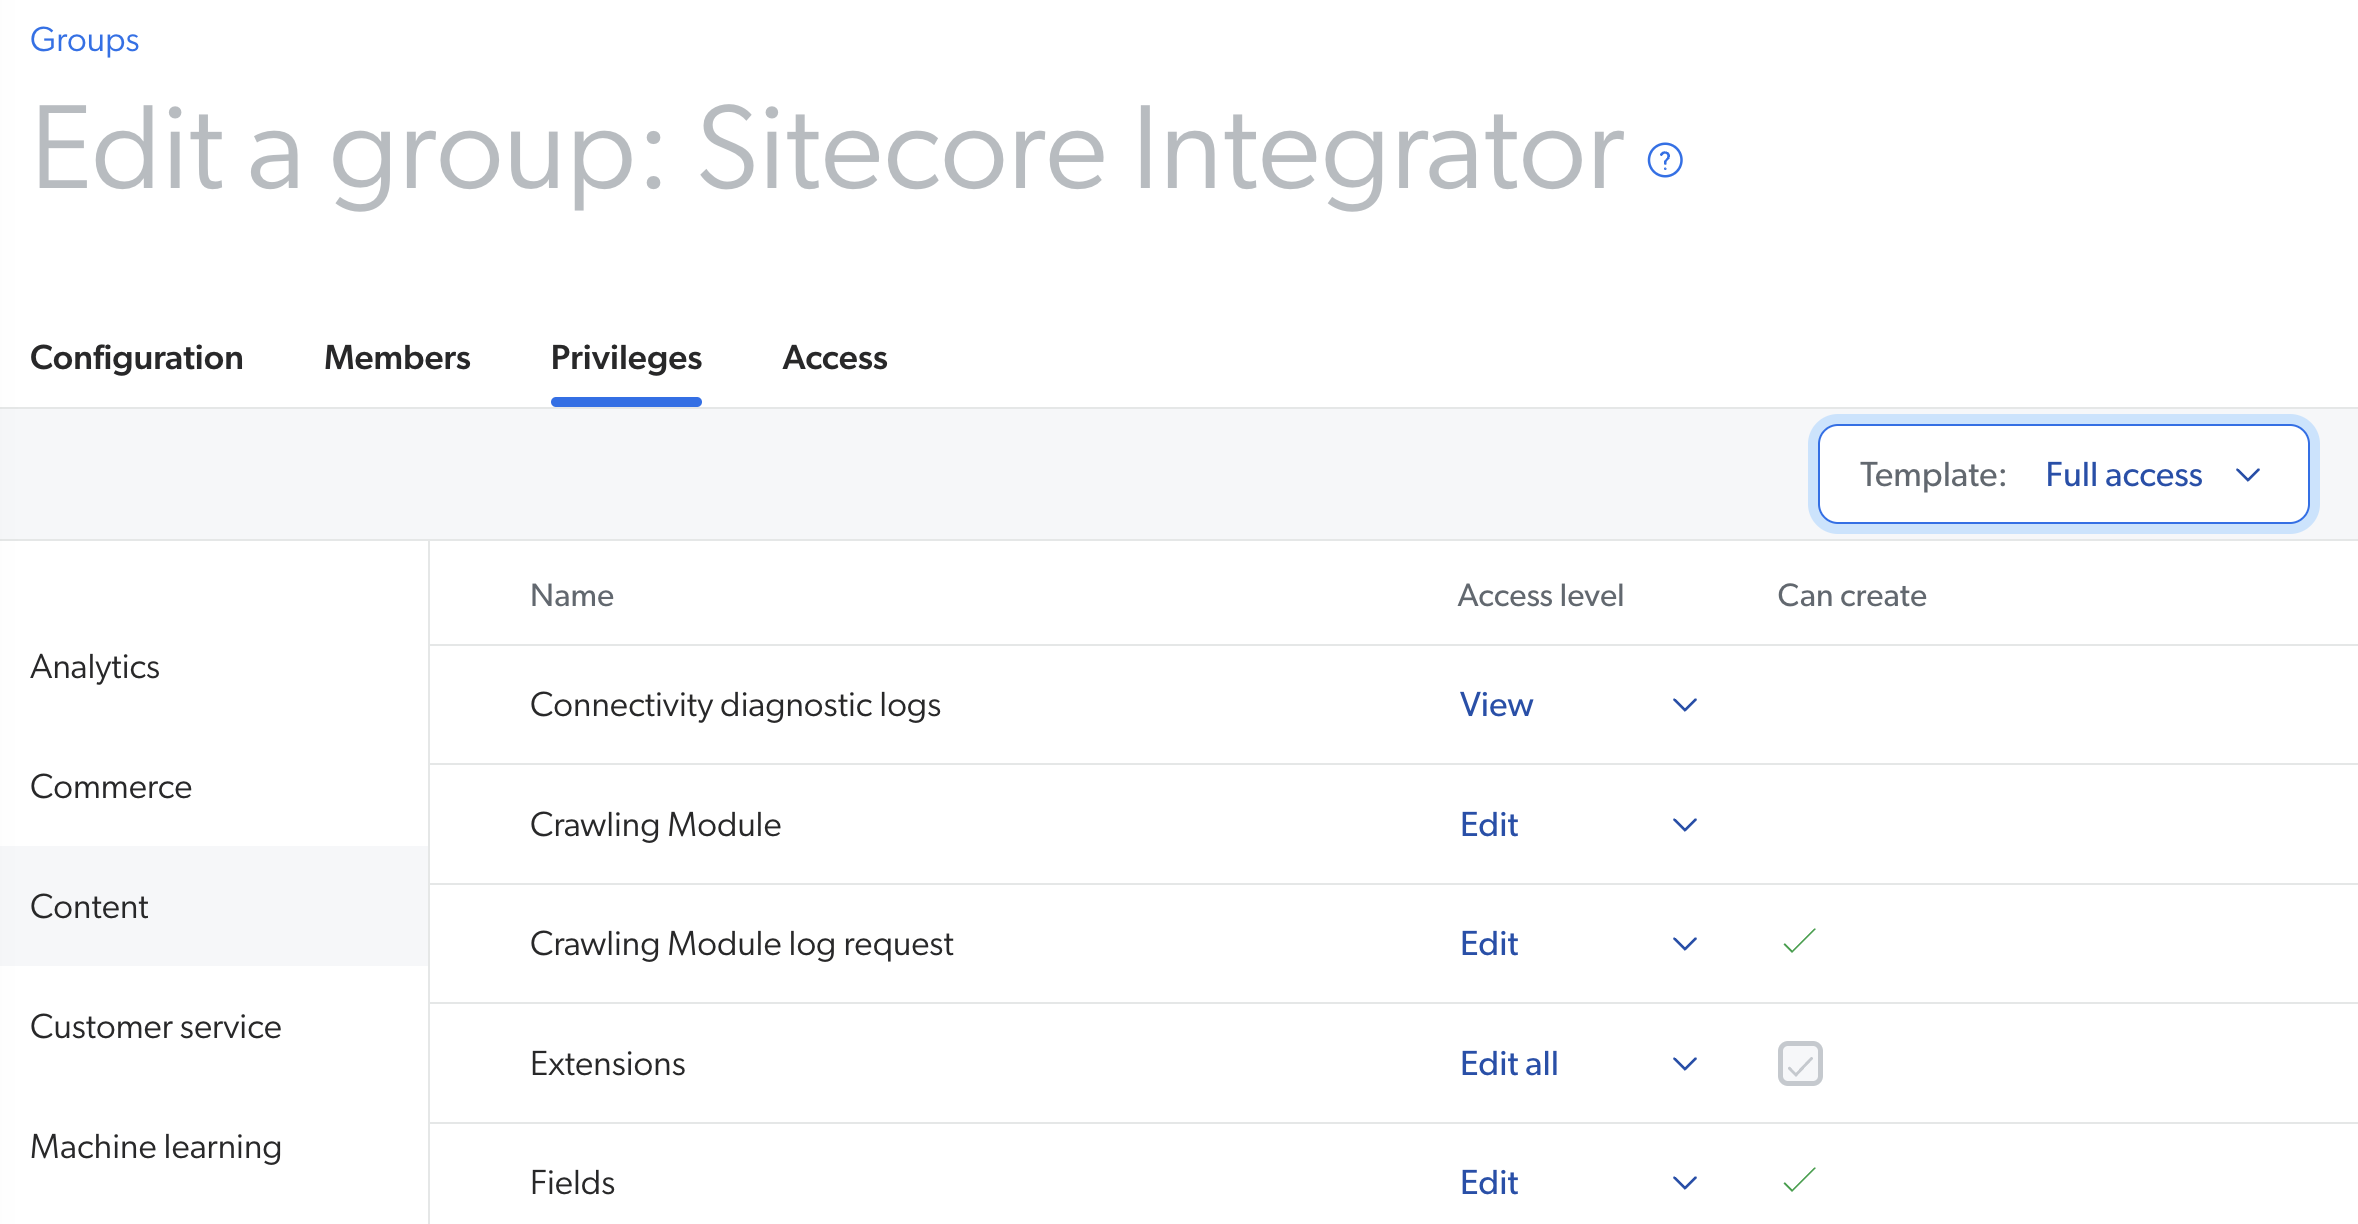Click the Can create checkmark for Fields
The width and height of the screenshot is (2358, 1224).
pos(1798,1181)
